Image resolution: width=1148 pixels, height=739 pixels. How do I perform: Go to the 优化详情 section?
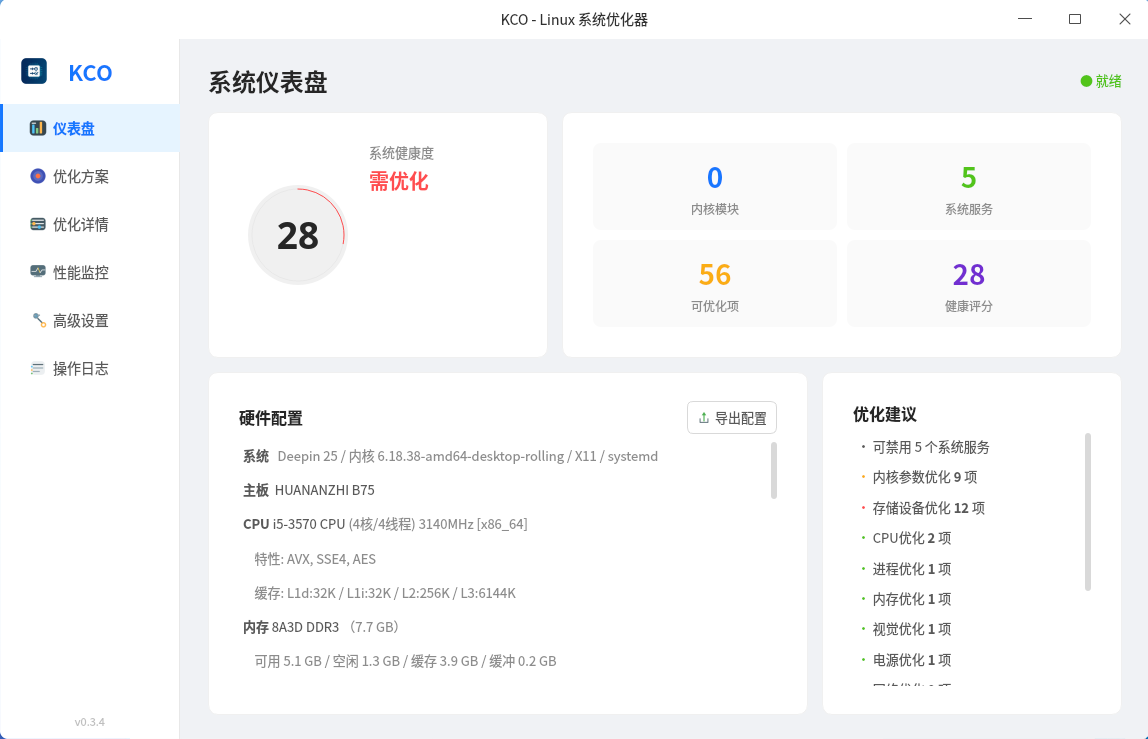click(90, 224)
